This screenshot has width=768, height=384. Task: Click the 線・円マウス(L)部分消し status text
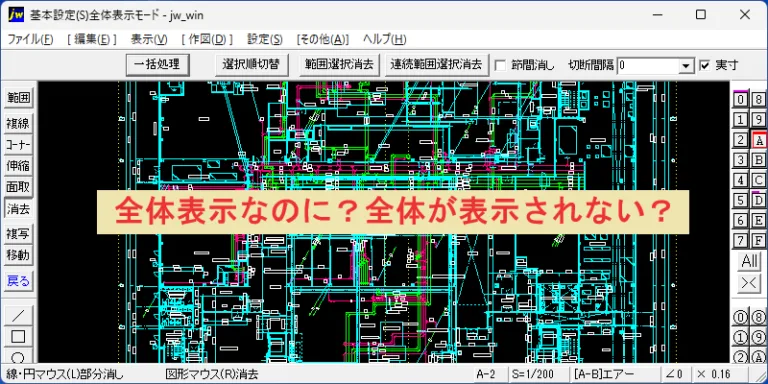(x=65, y=375)
